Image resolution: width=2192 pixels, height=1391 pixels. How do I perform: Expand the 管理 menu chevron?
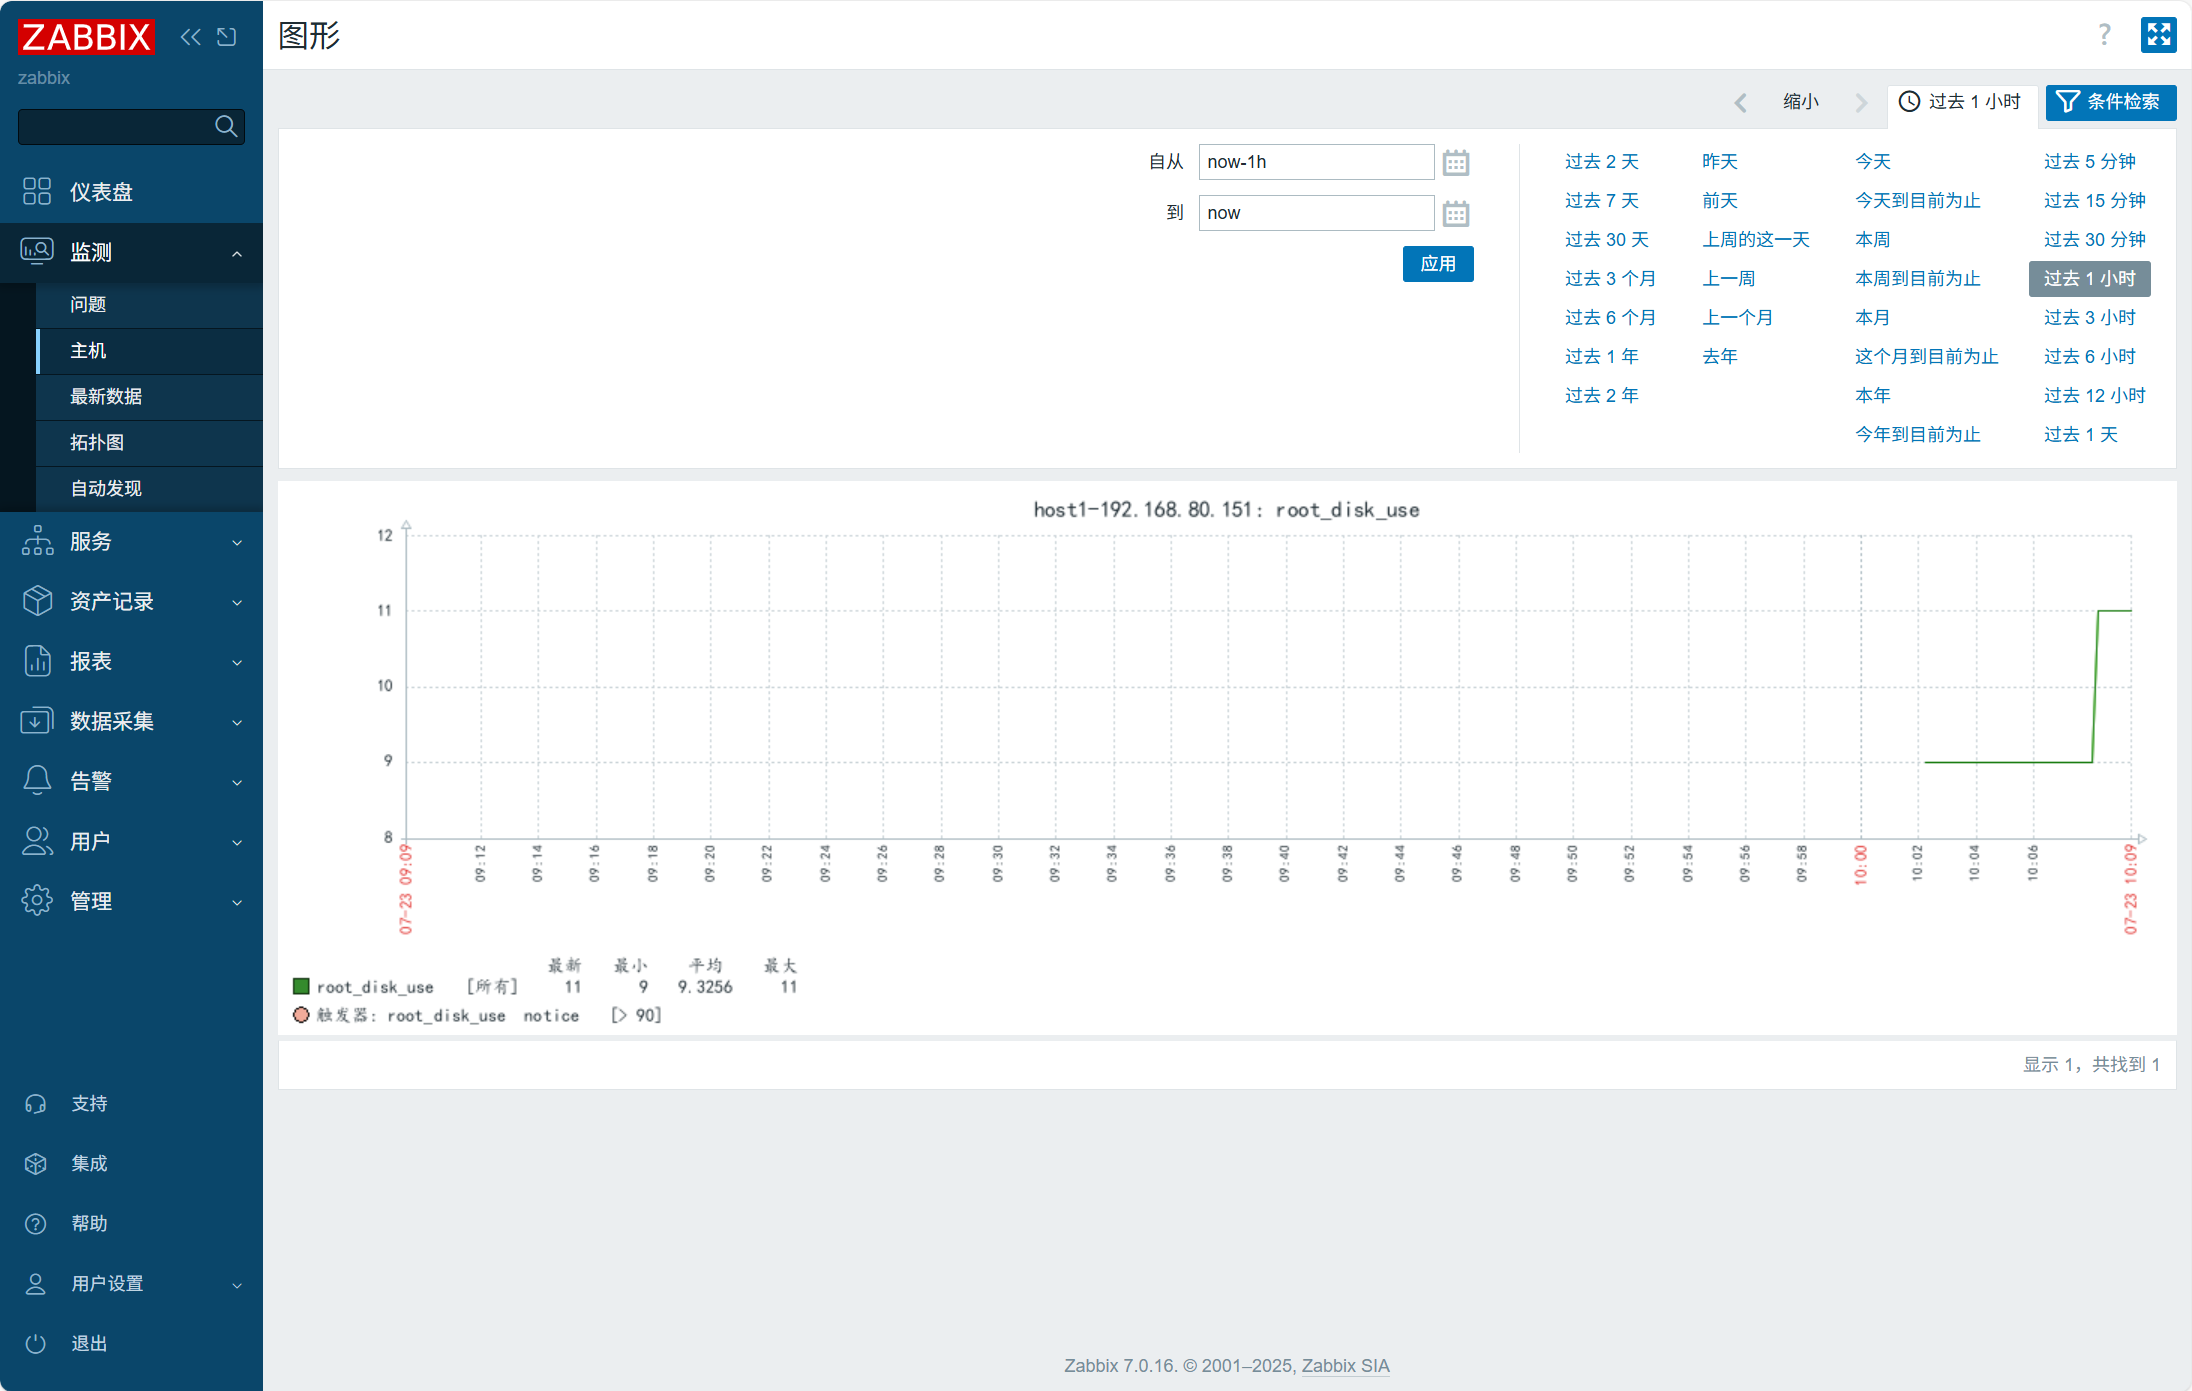pyautogui.click(x=237, y=903)
